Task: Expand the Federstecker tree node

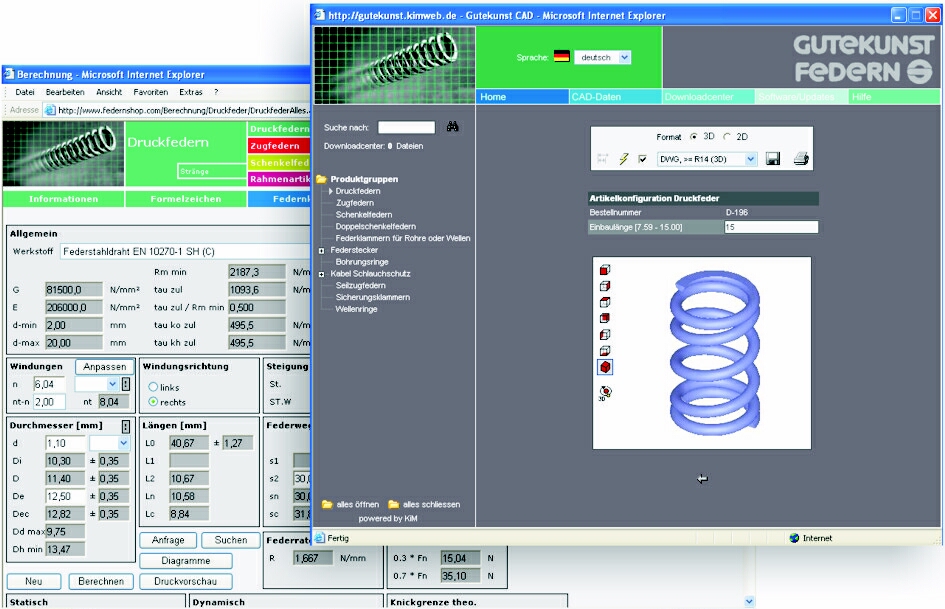Action: (321, 251)
